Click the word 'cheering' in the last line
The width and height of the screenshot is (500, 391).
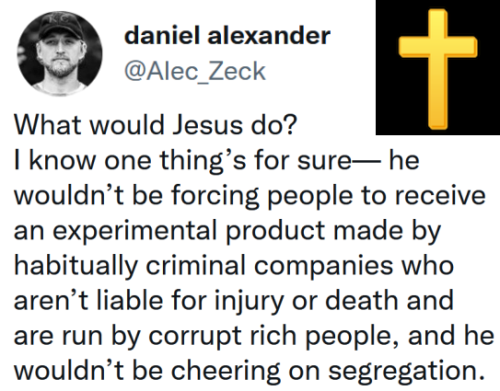click(226, 371)
